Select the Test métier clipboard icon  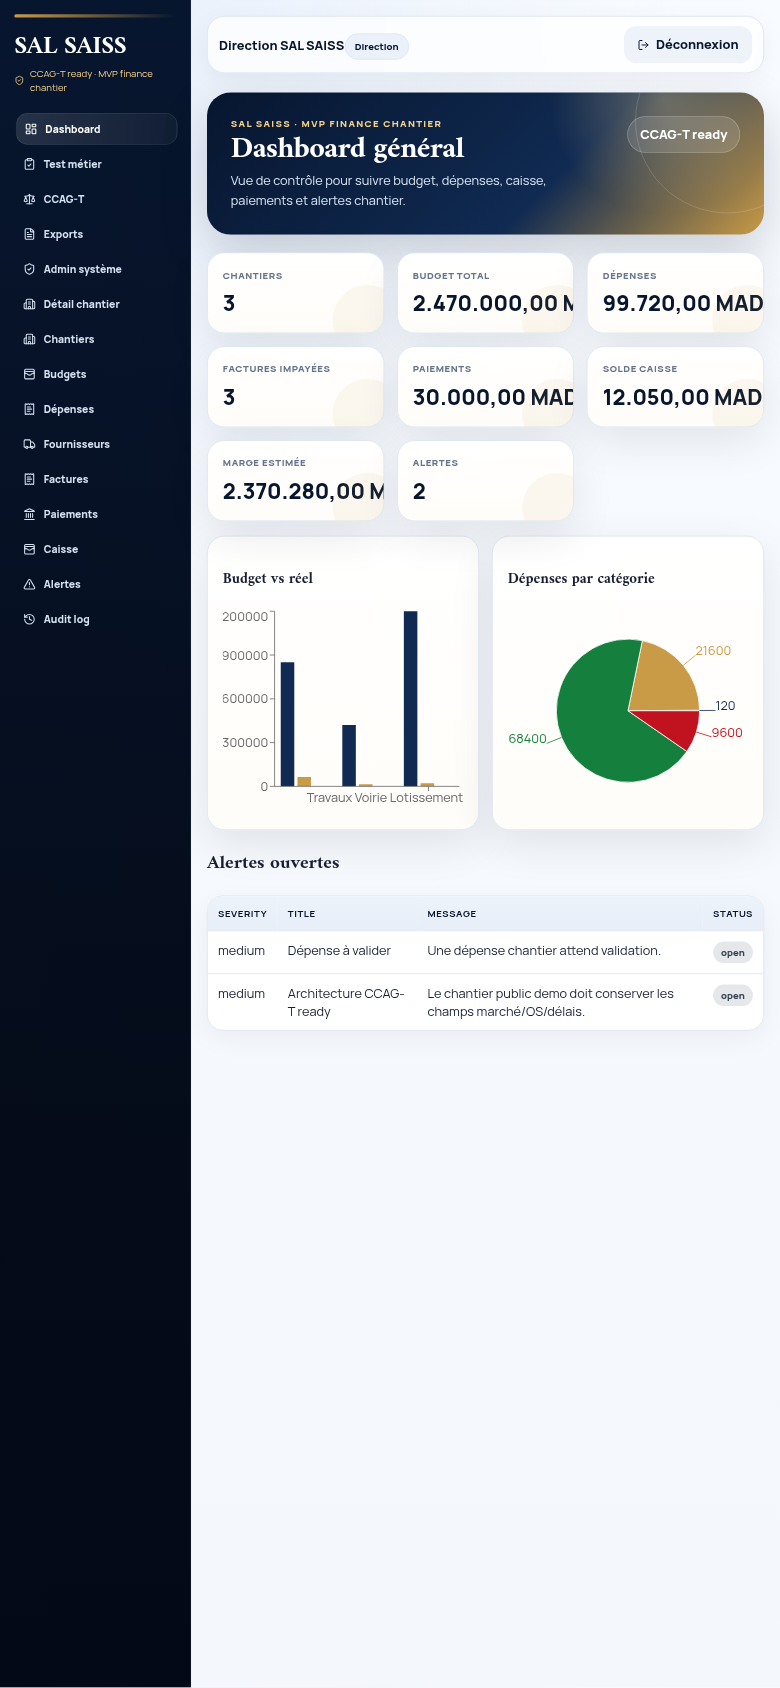click(x=30, y=164)
